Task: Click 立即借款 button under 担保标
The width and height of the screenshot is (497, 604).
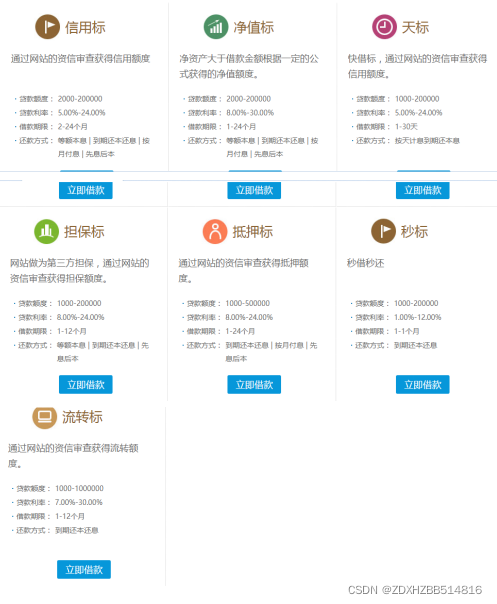Action: click(86, 384)
